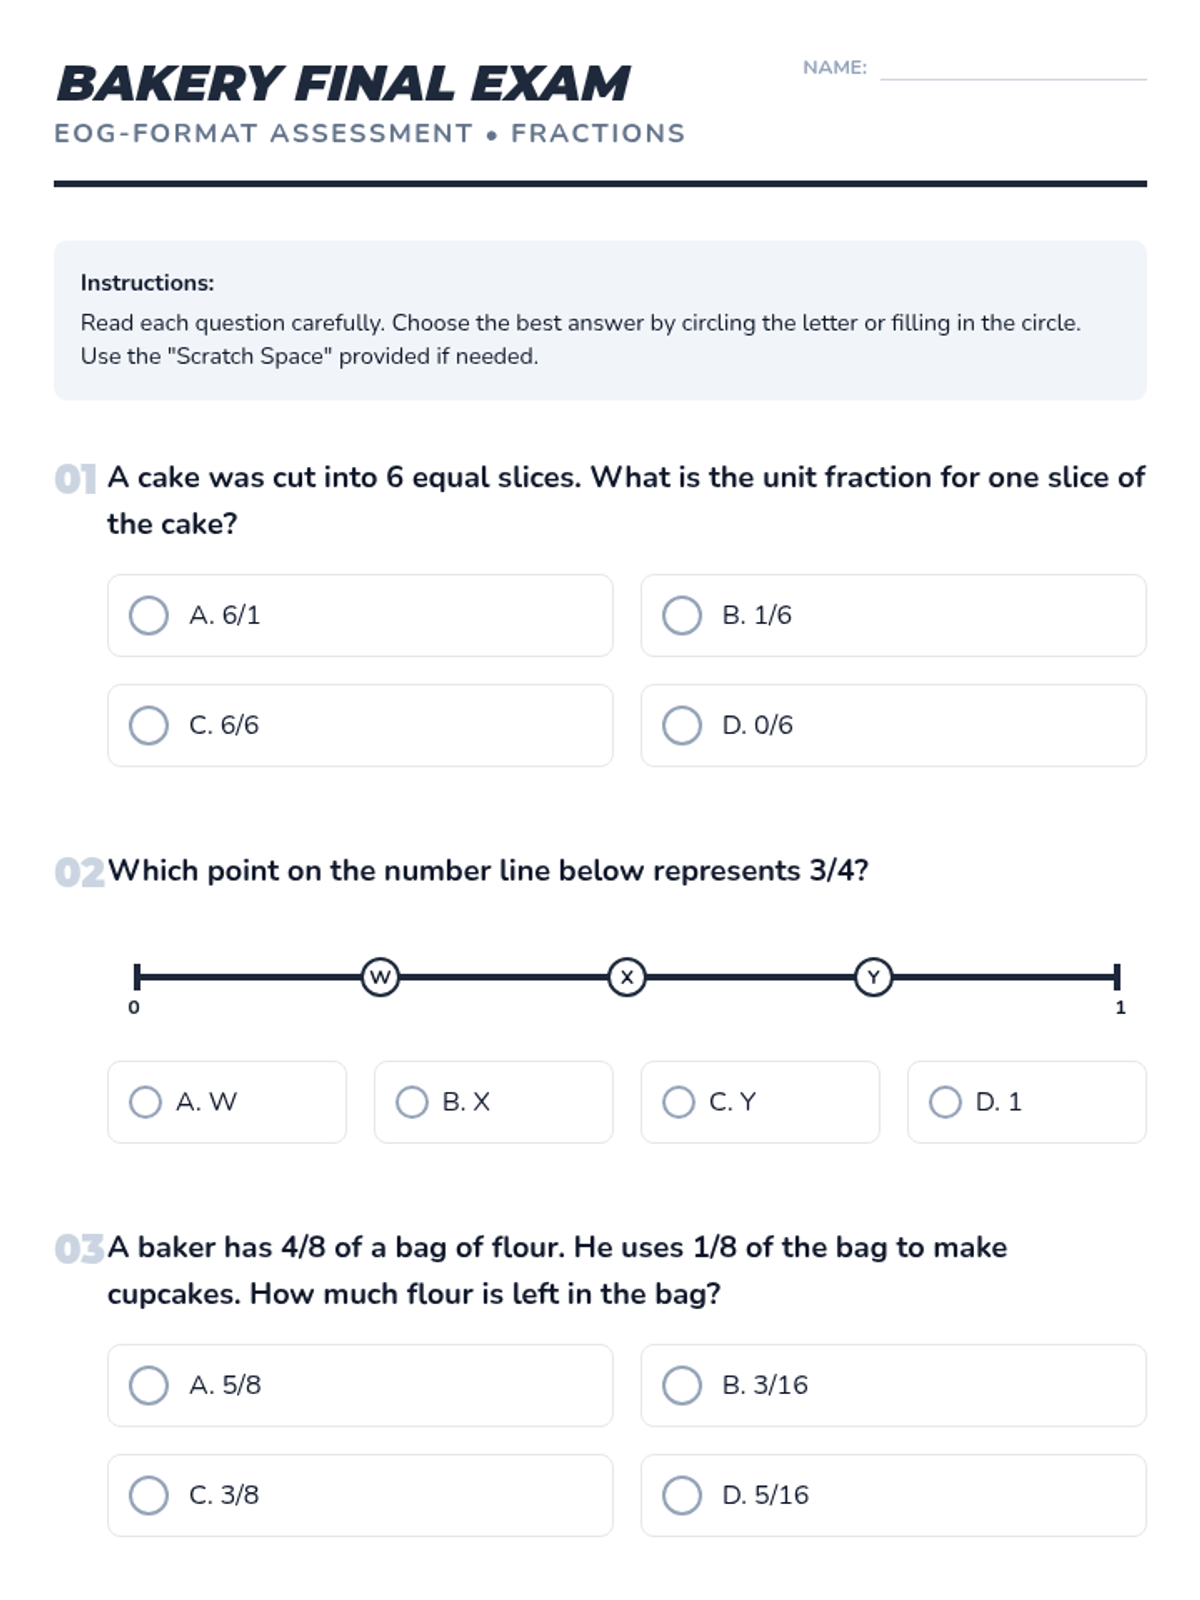Choose answer B. 3/16
Screen dimensions: 1200x1600
tap(682, 1385)
